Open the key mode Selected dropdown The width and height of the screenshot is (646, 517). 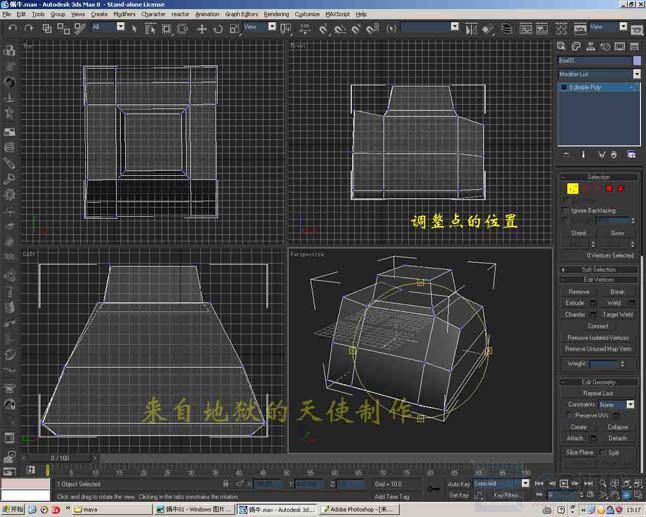point(501,483)
